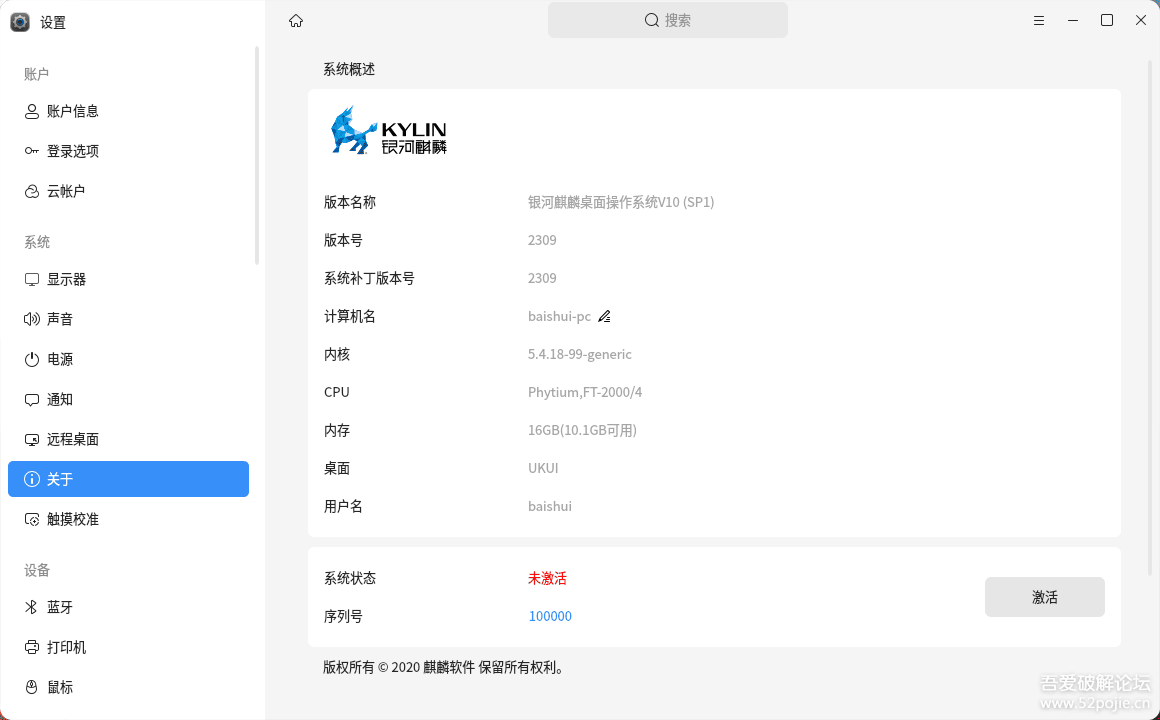1160x720 pixels.
Task: Click the memory value 16GB(10.1GB可用)
Action: point(582,431)
